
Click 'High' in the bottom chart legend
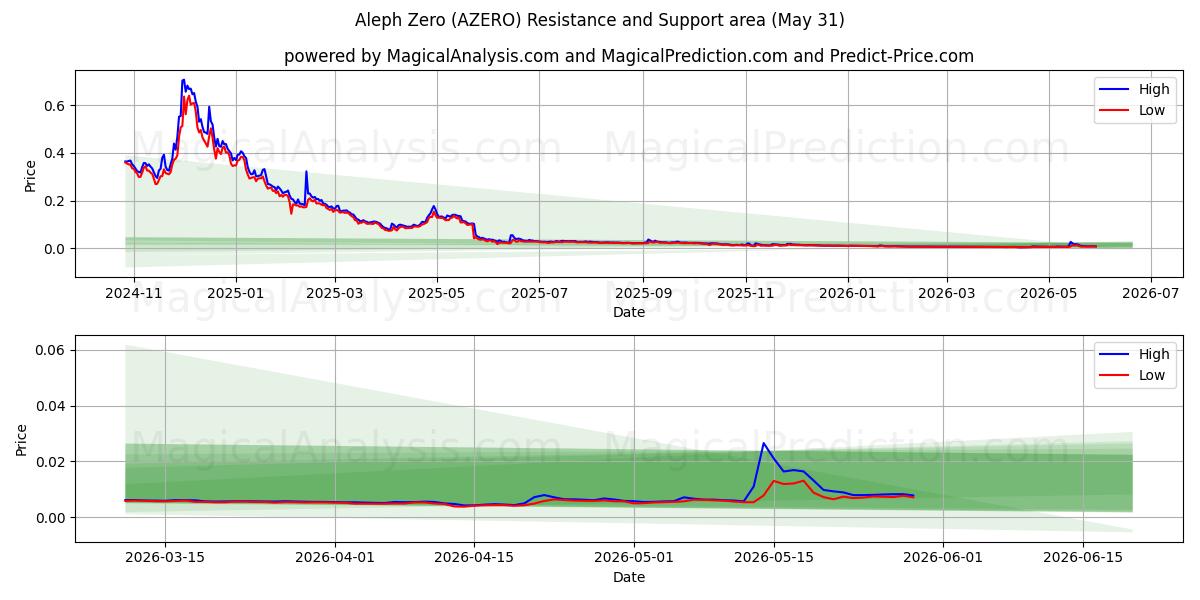[1153, 354]
